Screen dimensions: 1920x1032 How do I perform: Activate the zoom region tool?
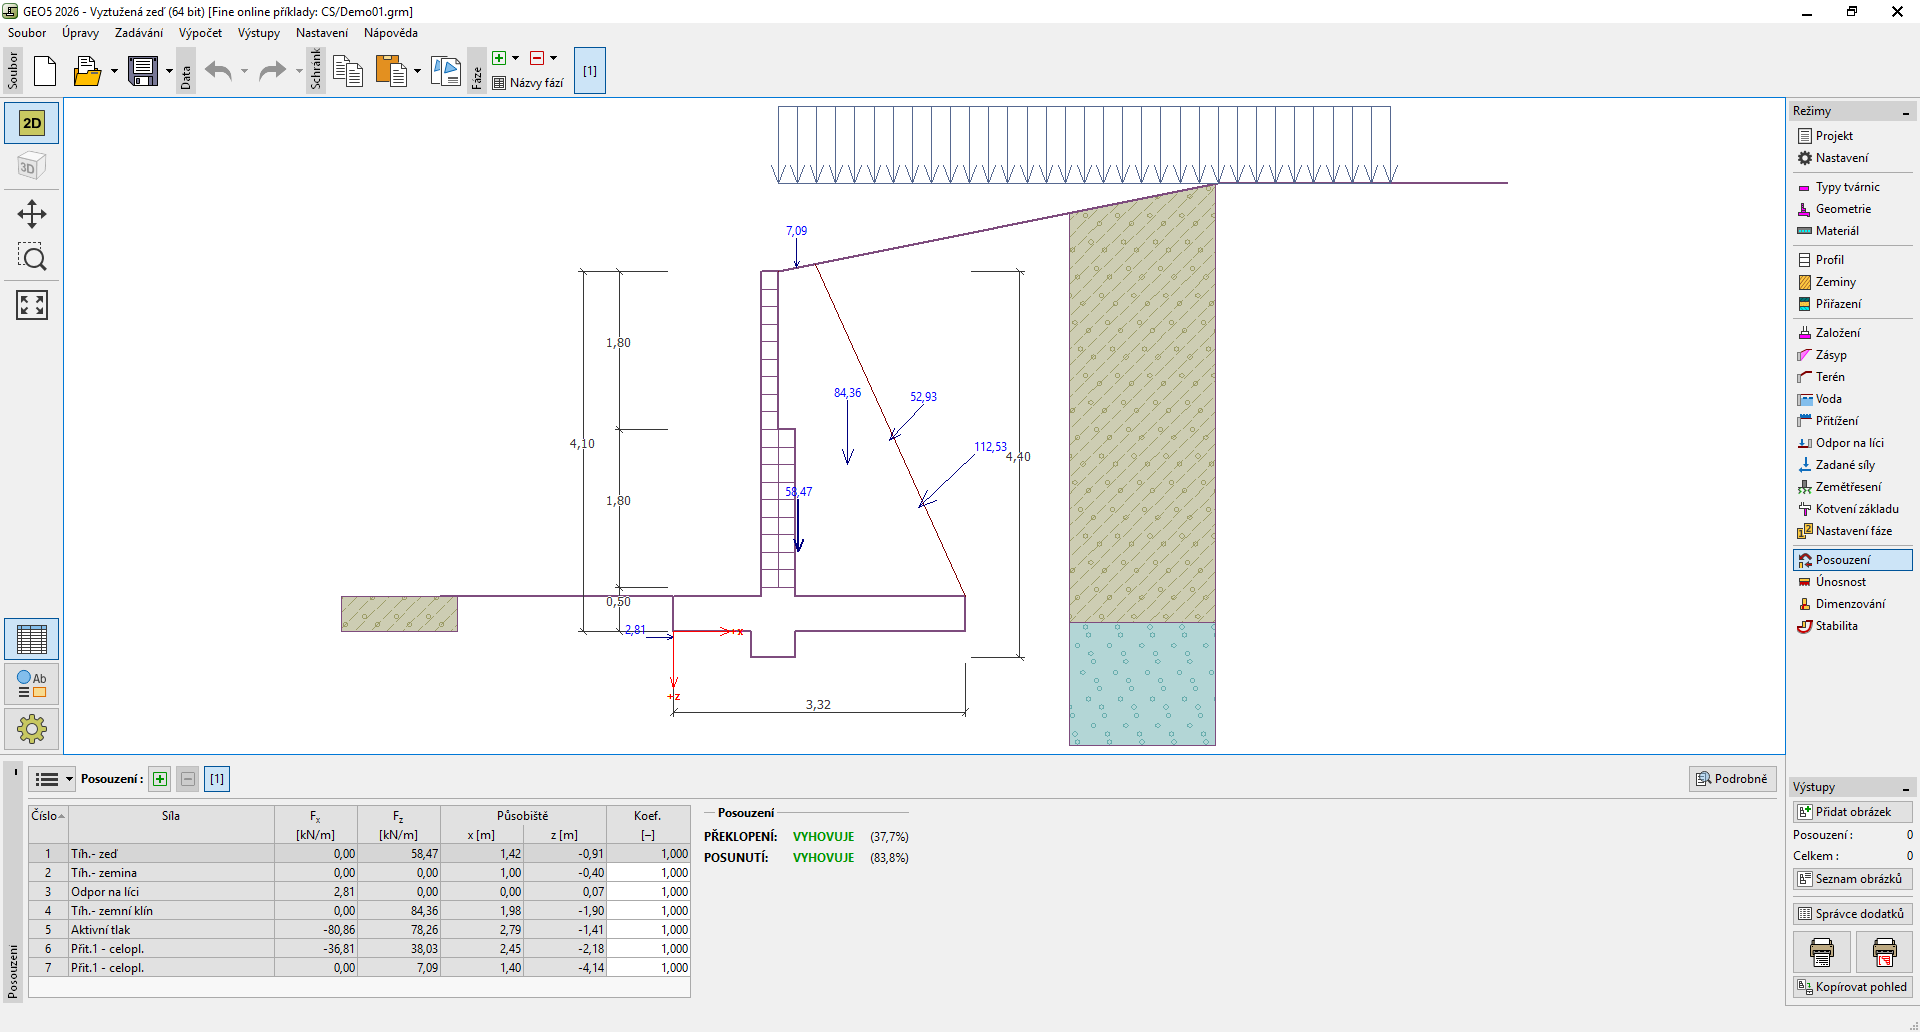[32, 259]
